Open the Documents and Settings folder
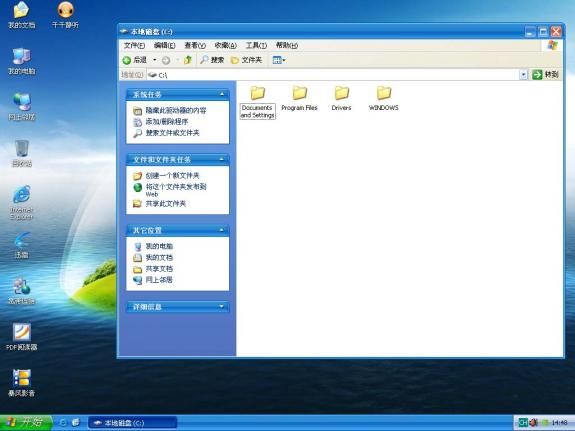 click(x=257, y=102)
